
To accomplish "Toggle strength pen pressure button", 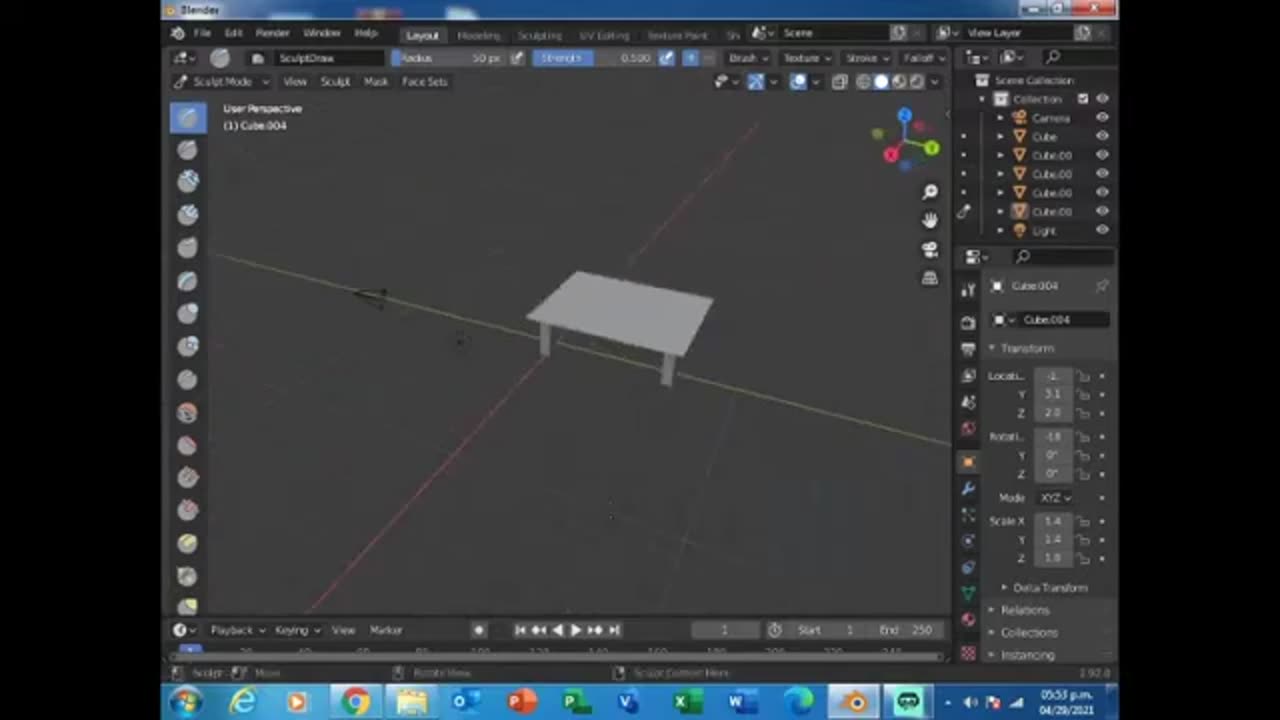I will 667,58.
